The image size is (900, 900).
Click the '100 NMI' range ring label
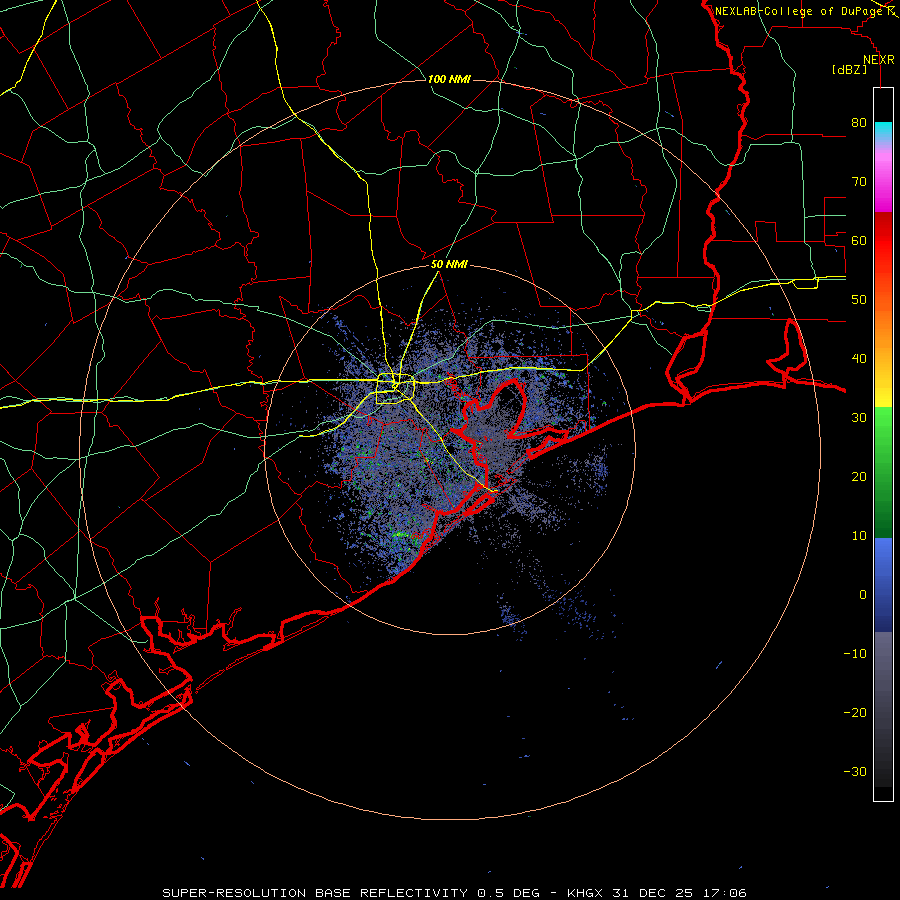449,79
